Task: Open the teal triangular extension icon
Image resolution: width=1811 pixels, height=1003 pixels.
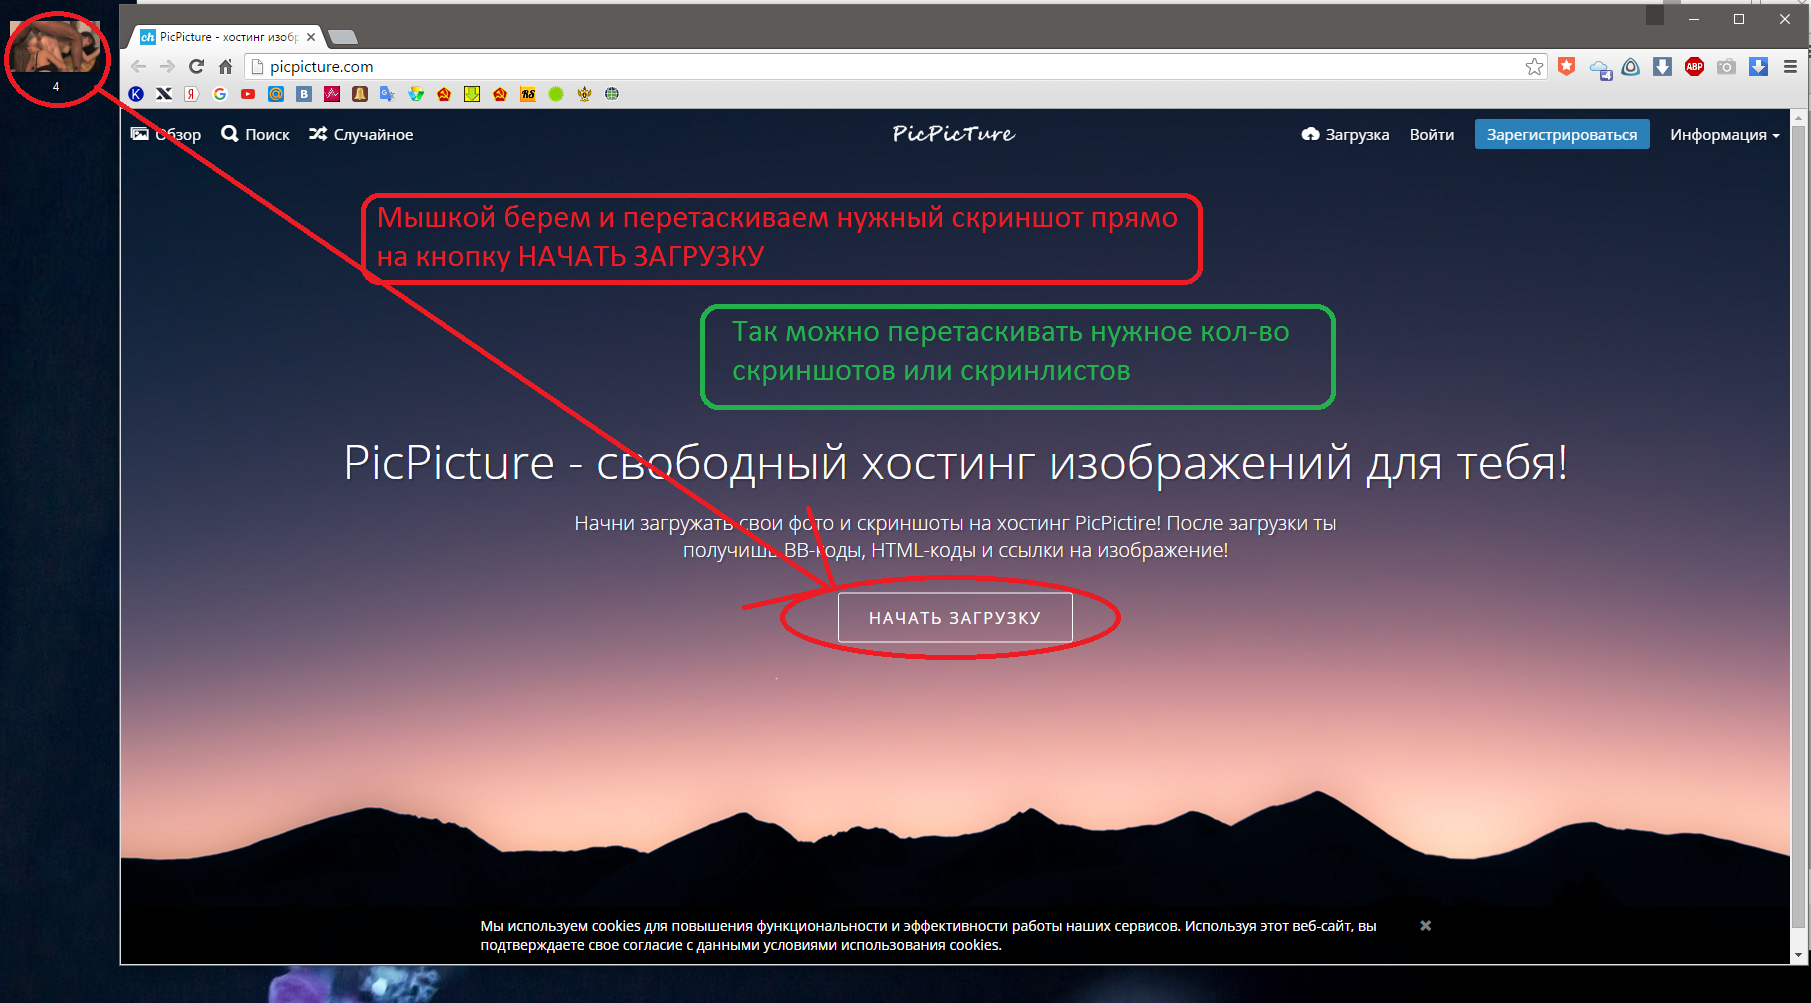Action: pyautogui.click(x=1630, y=67)
